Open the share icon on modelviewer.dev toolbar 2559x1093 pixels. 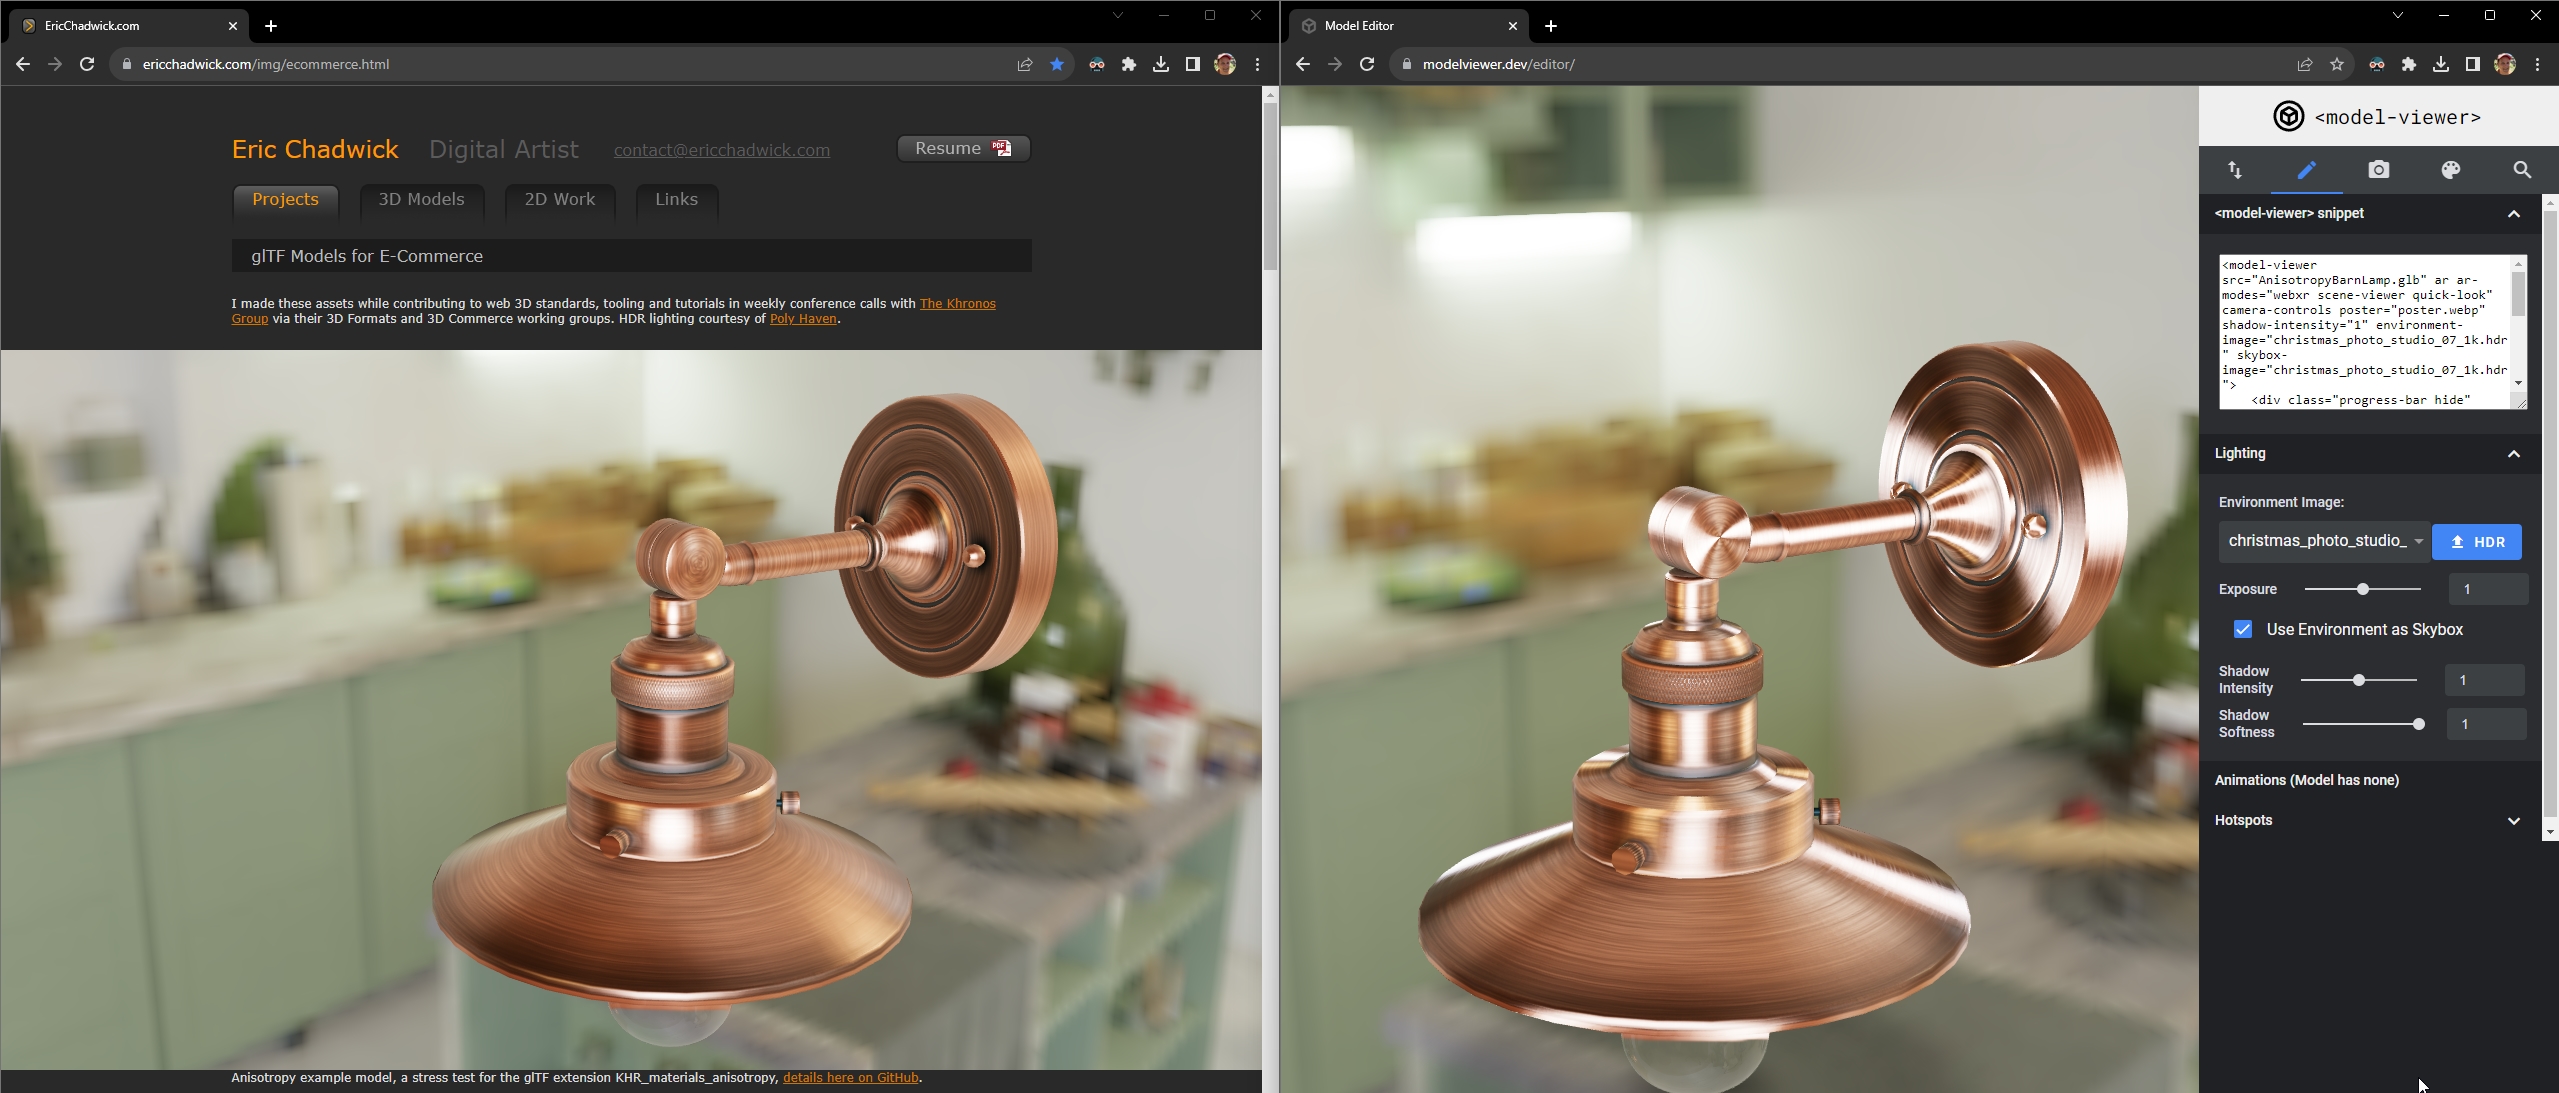[2305, 64]
